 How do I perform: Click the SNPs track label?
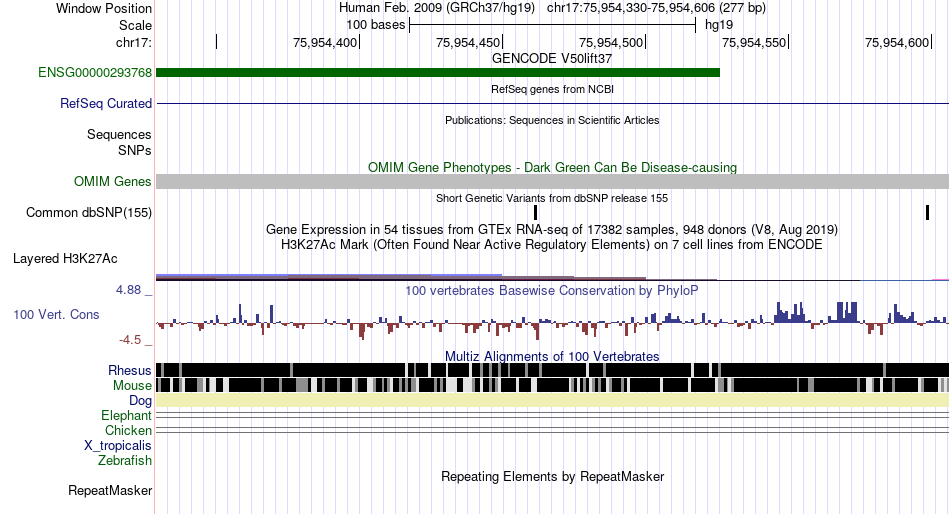point(135,150)
